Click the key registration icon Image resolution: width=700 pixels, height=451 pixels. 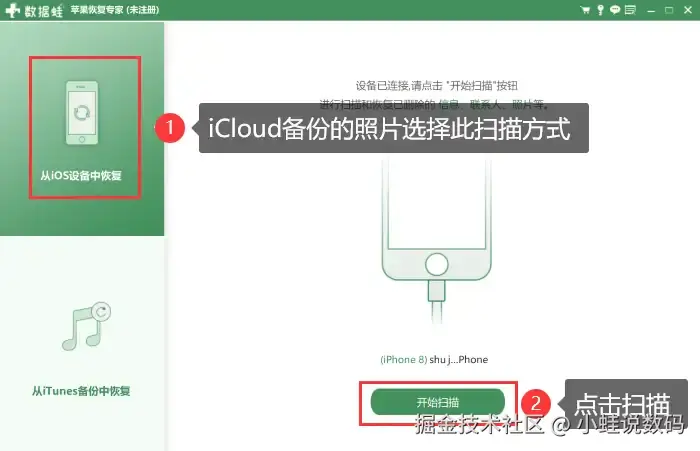[x=600, y=10]
